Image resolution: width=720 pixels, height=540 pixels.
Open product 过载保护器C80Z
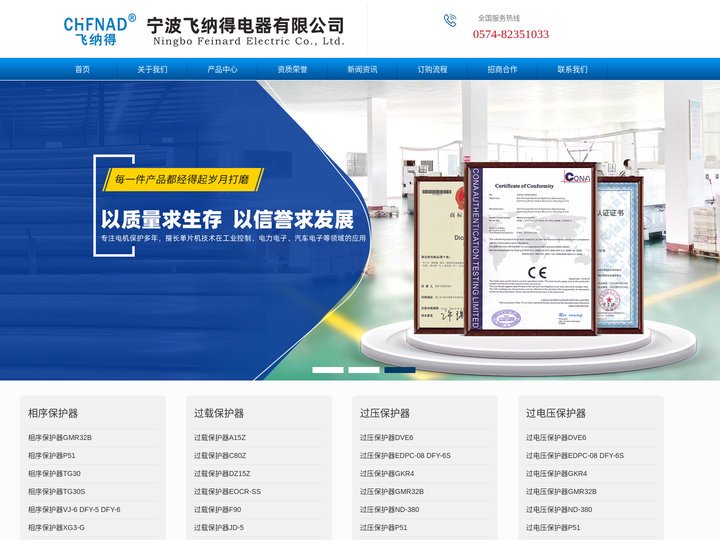[x=220, y=456]
